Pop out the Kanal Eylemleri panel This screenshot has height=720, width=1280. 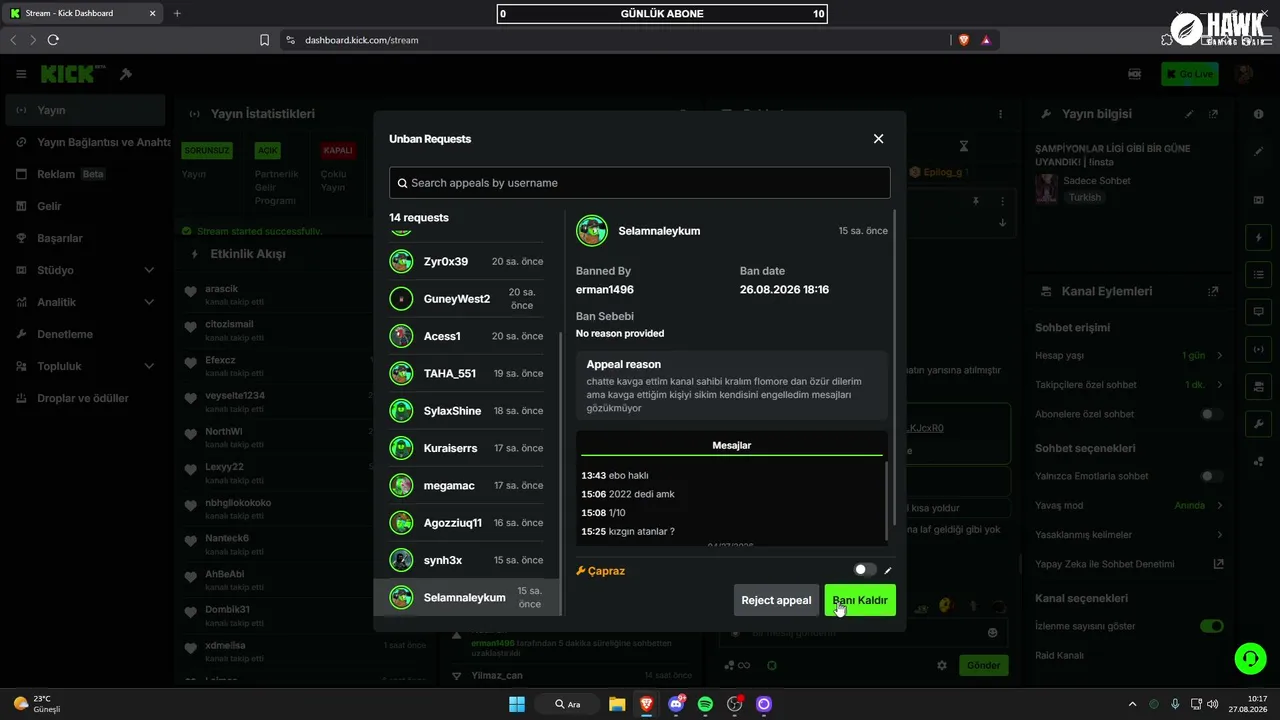[1213, 291]
